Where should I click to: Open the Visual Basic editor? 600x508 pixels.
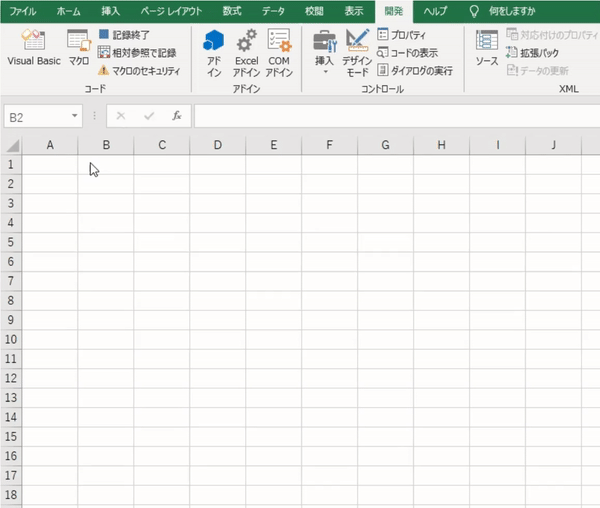34,47
